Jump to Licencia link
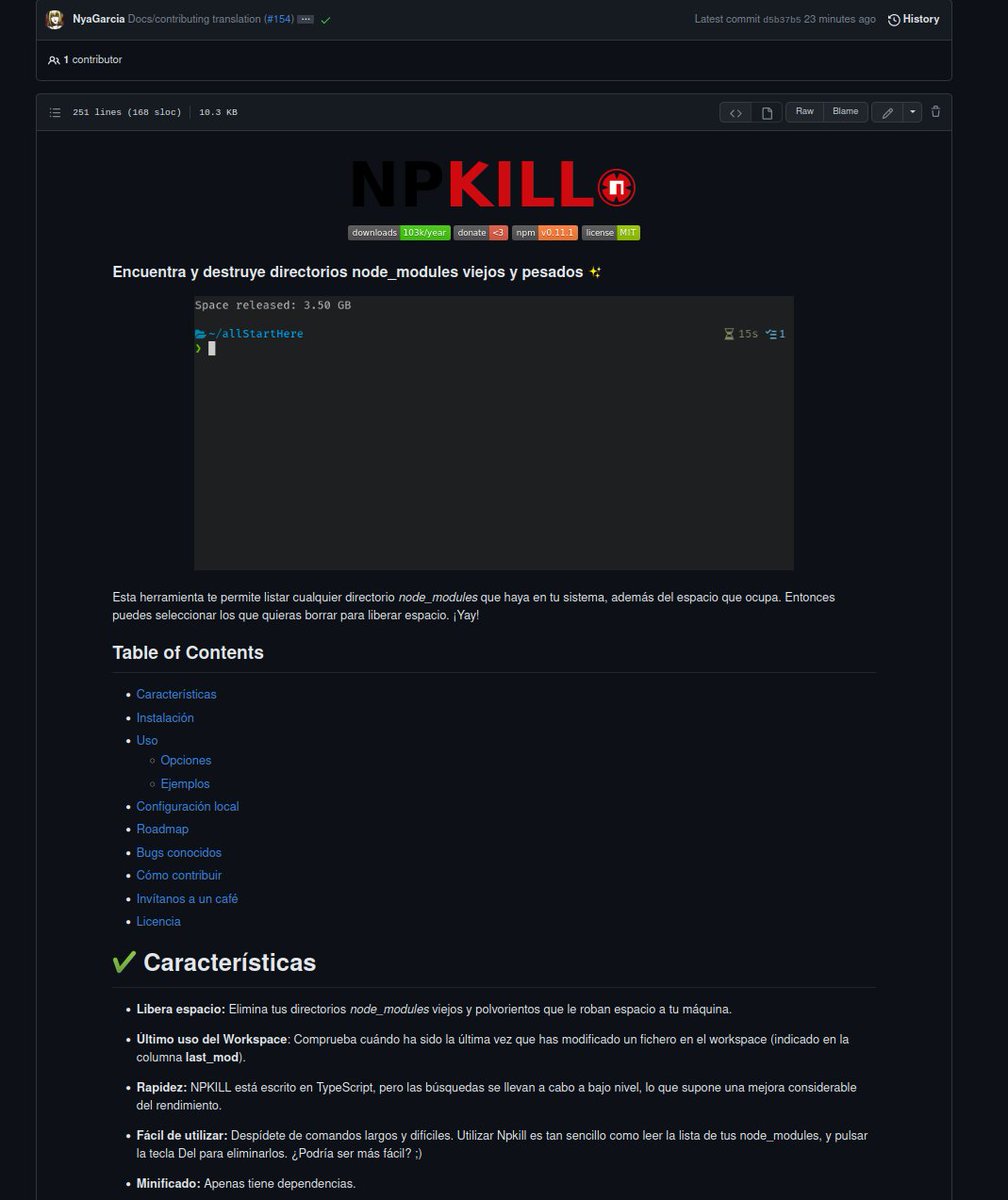The image size is (1008, 1200). (159, 922)
